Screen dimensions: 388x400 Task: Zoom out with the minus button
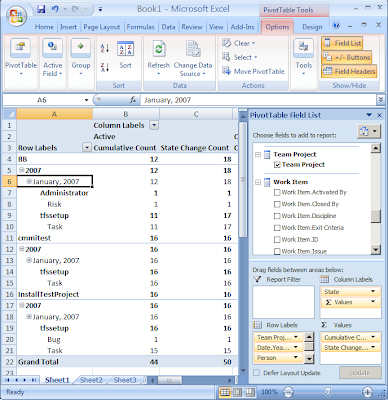point(288,392)
